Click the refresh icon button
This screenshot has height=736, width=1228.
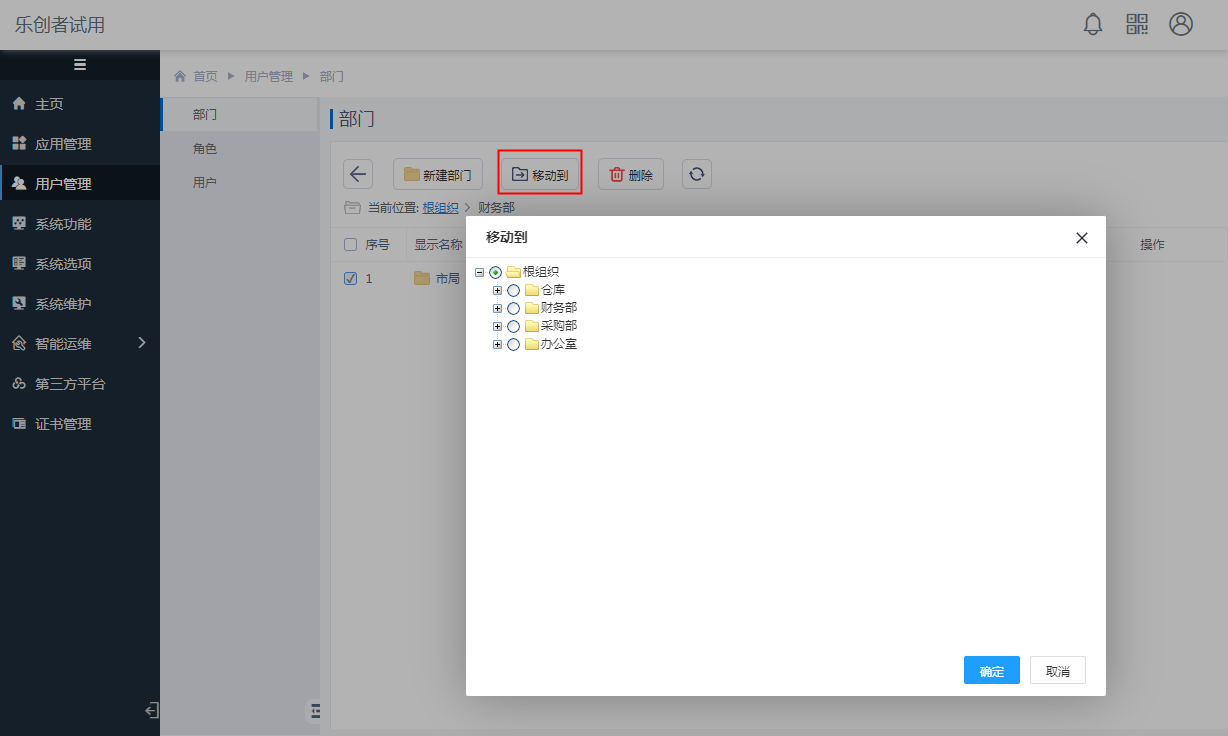[697, 174]
